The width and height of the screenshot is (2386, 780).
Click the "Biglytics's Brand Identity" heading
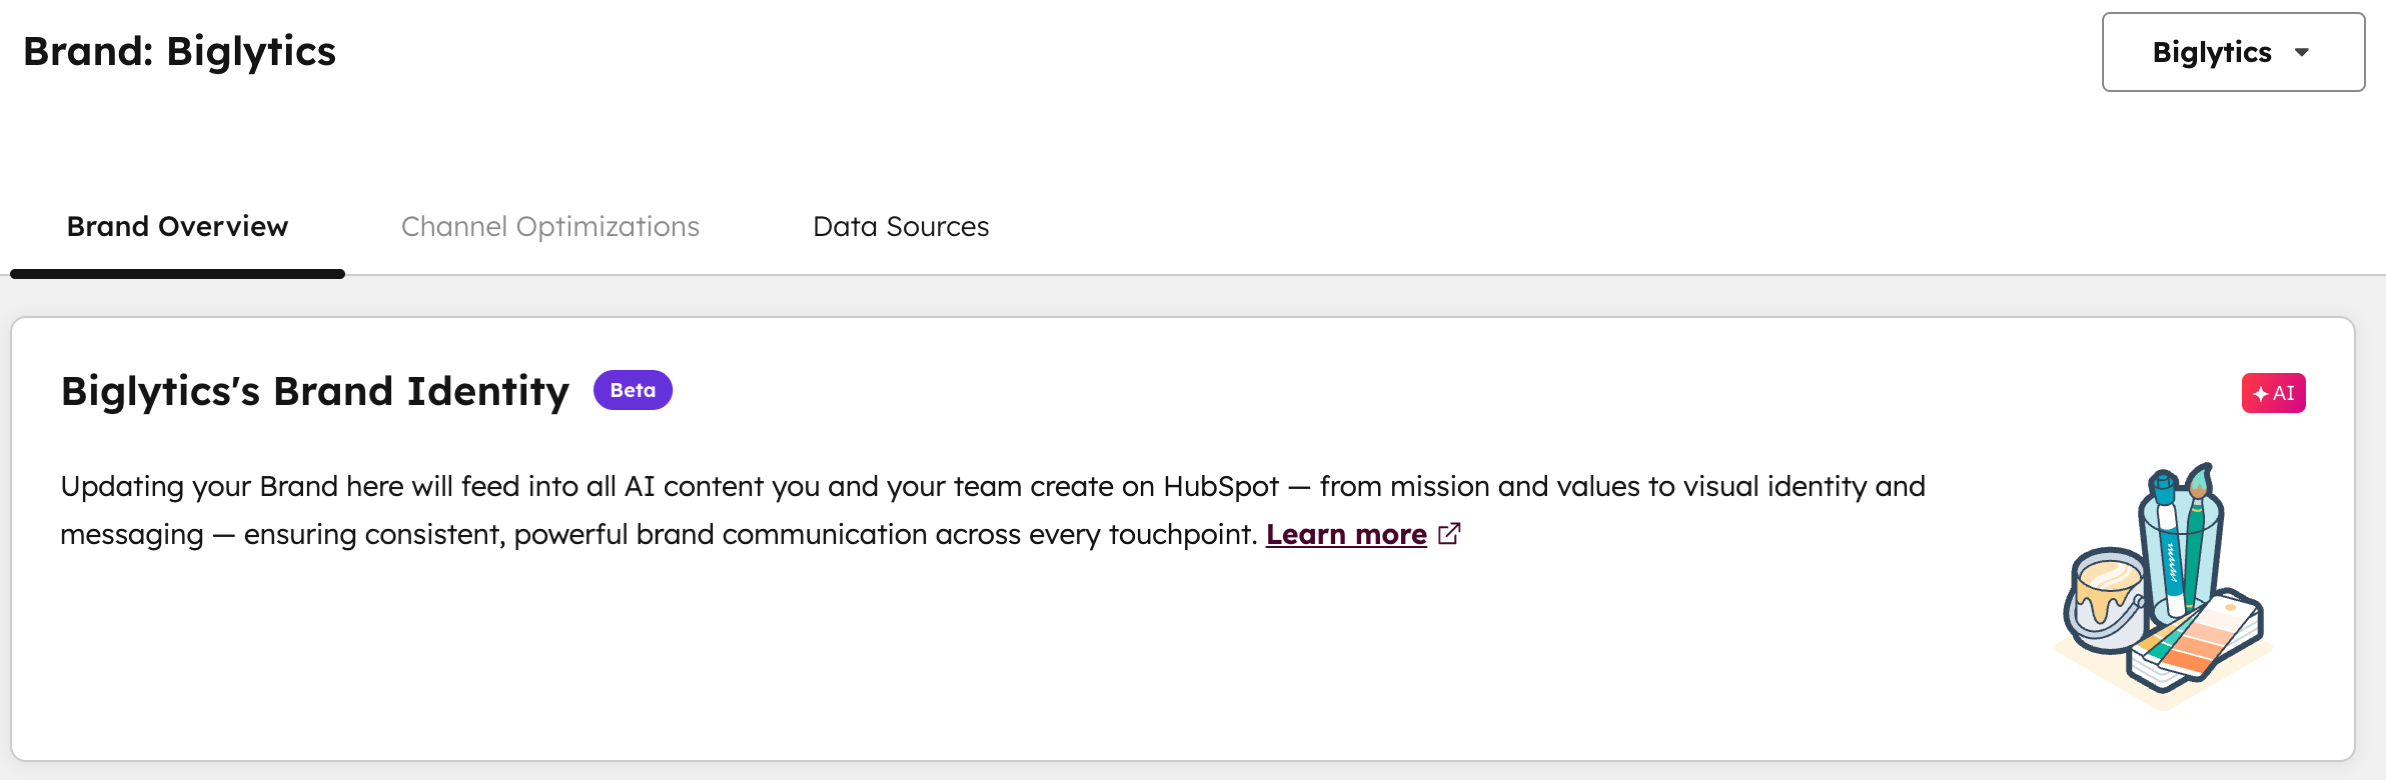click(314, 391)
